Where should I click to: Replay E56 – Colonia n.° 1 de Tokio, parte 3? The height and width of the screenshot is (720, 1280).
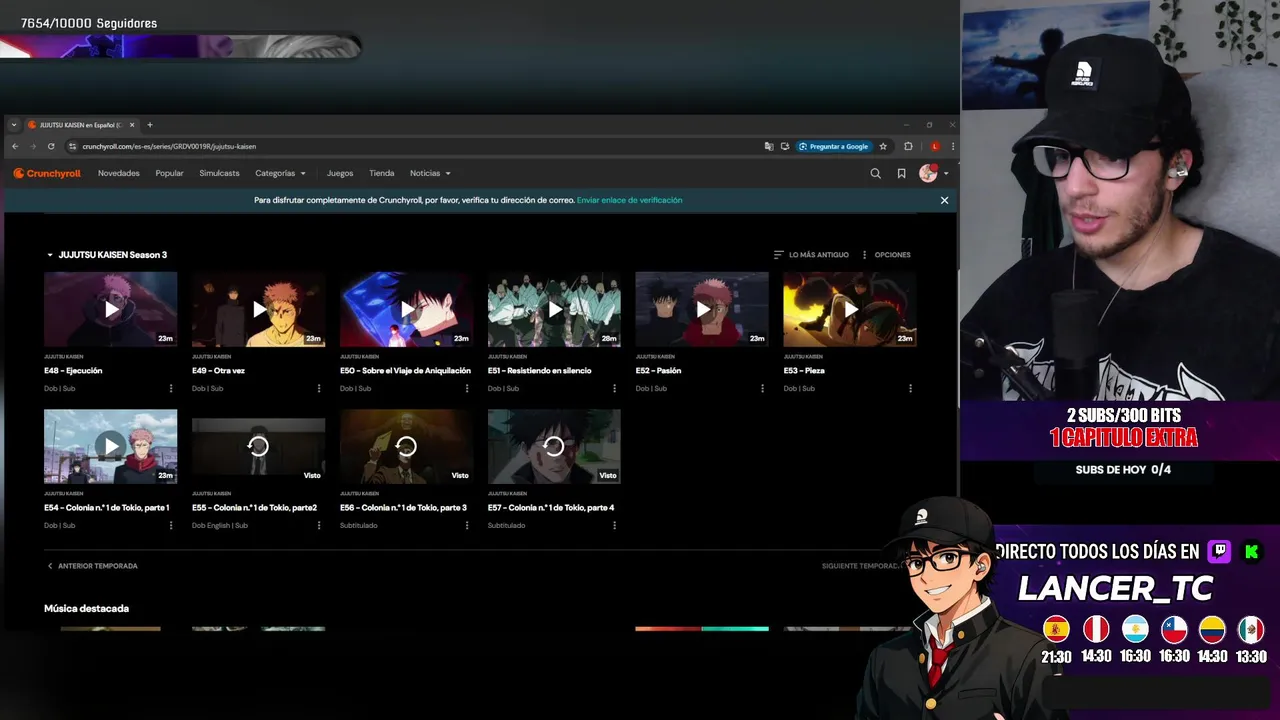pyautogui.click(x=406, y=446)
